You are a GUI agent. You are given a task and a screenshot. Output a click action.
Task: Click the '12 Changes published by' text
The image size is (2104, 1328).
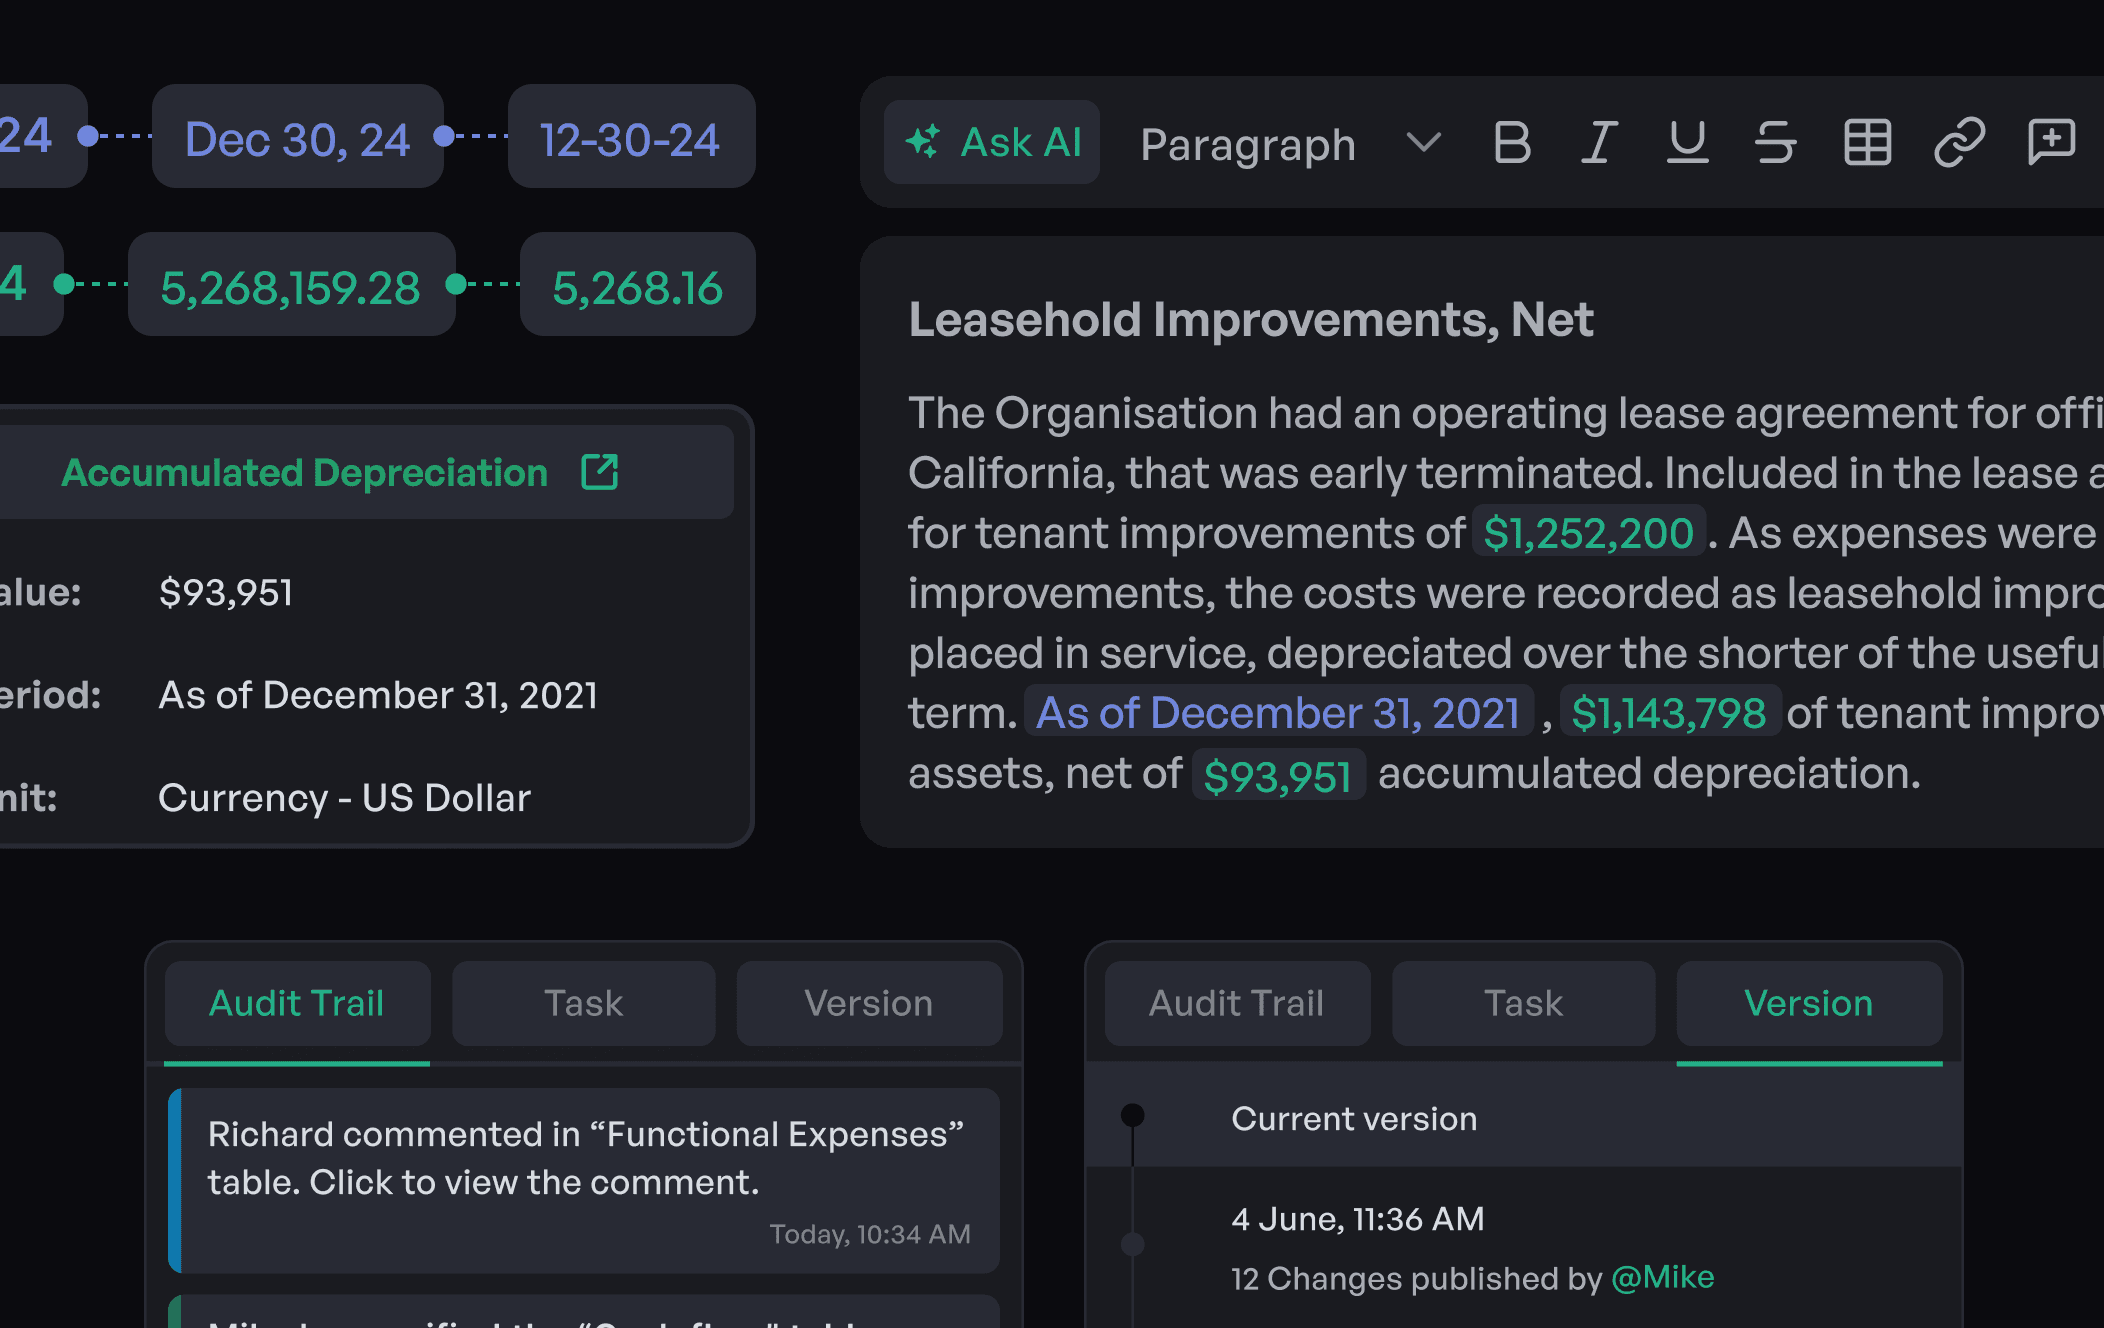(x=1417, y=1278)
